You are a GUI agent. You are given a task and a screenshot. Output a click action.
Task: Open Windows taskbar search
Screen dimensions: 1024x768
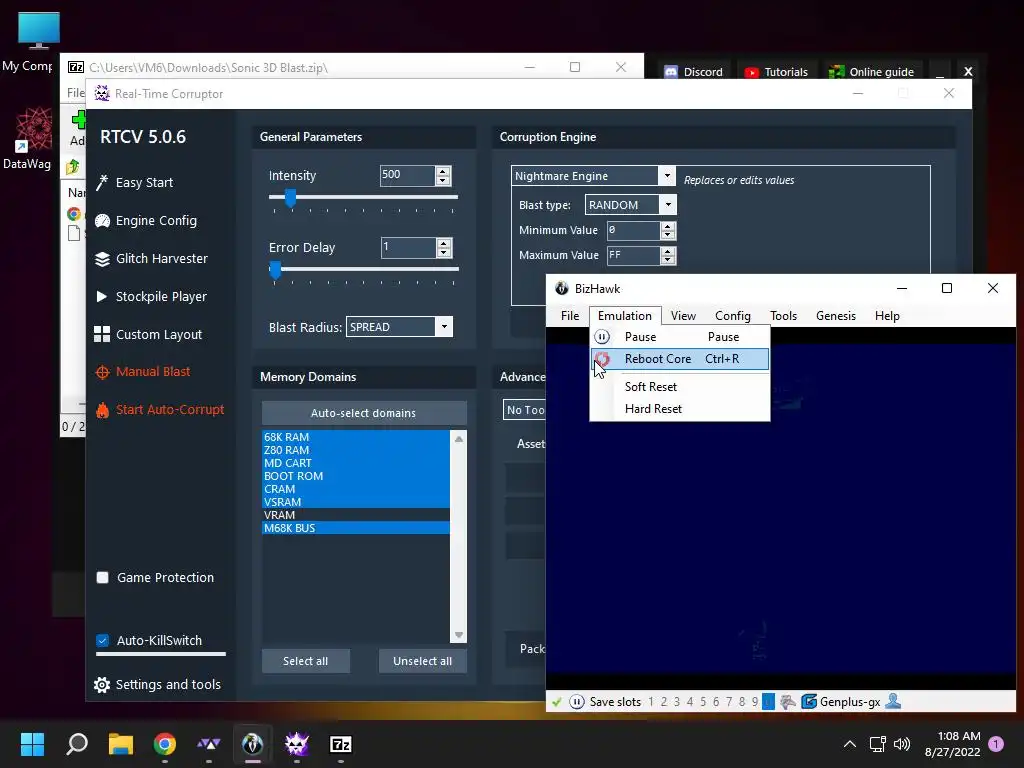coord(77,744)
